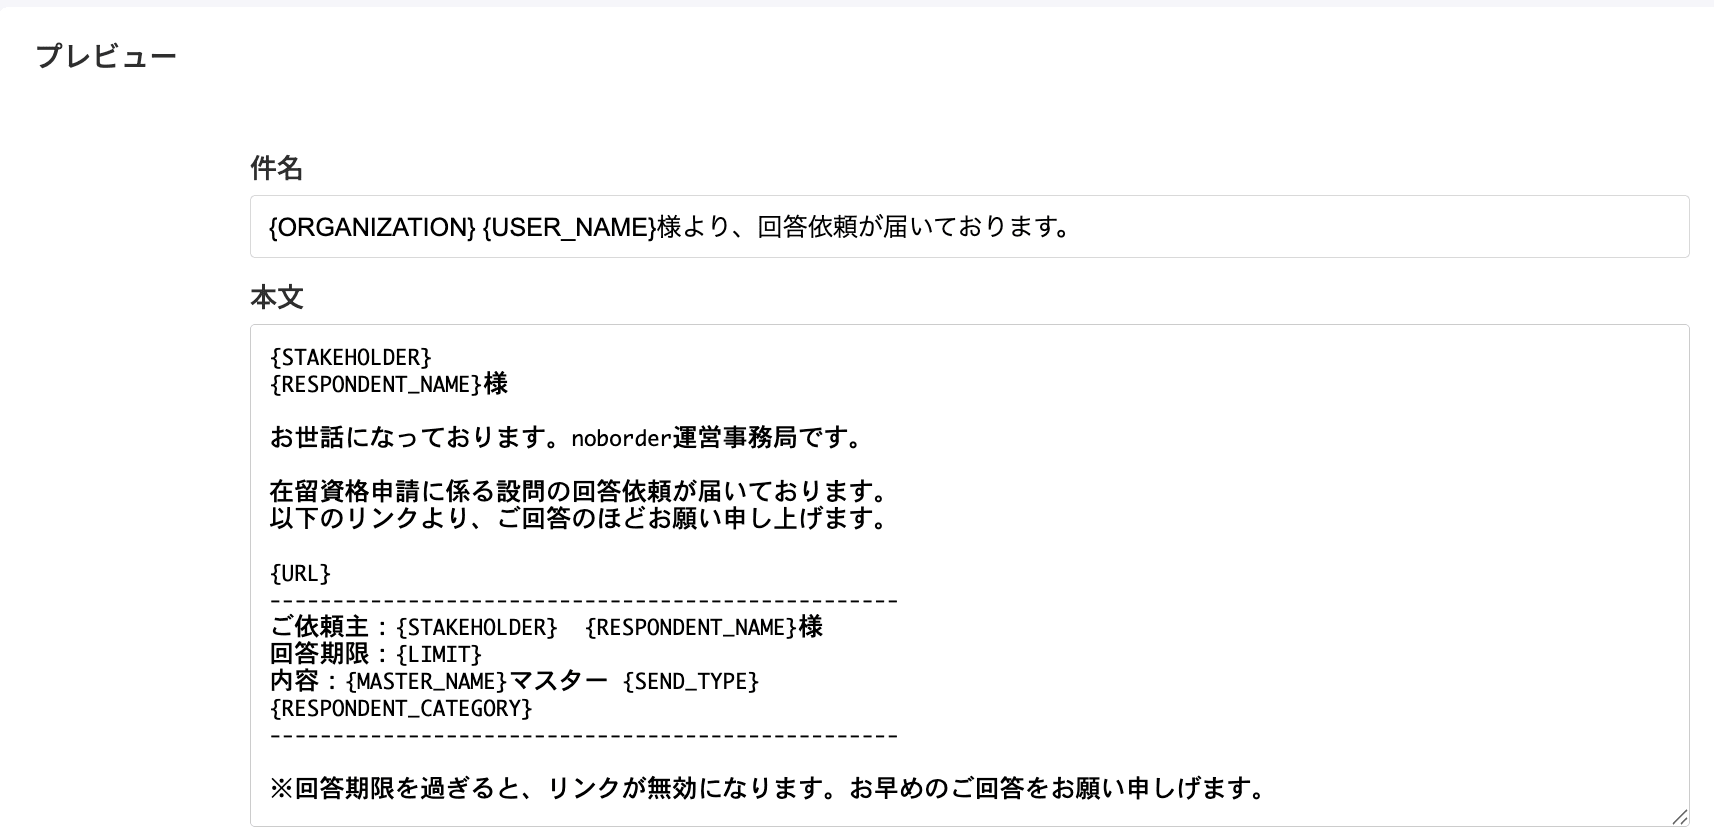
Task: Click the 在留資格申請 sentence in body
Action: [x=578, y=492]
